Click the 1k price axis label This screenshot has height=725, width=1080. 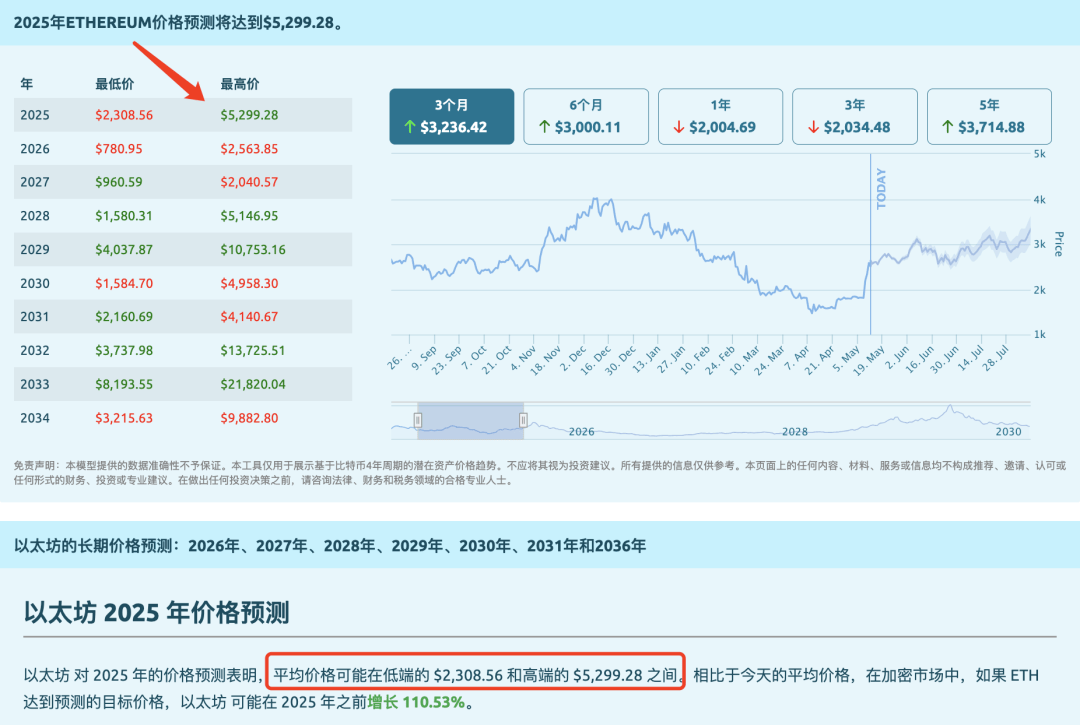pyautogui.click(x=1039, y=335)
